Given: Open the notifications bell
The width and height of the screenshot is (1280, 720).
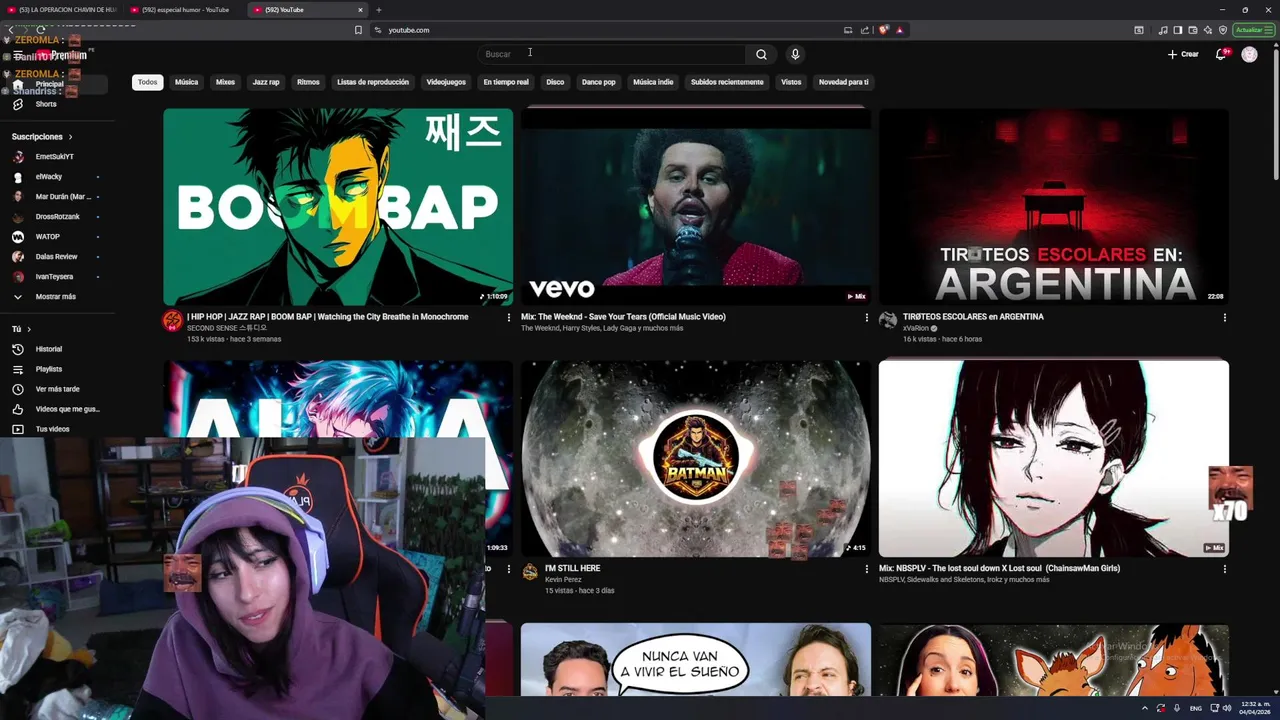Looking at the screenshot, I should [1221, 54].
